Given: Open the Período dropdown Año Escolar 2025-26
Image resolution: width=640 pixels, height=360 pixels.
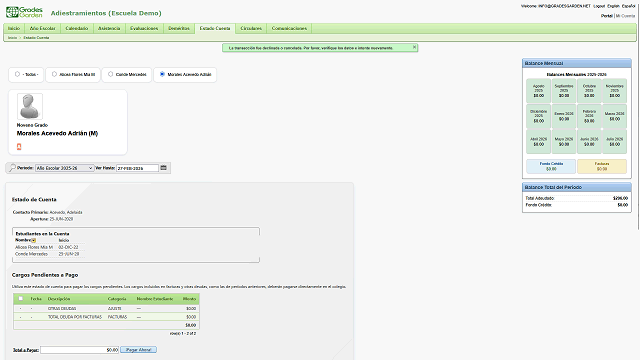Looking at the screenshot, I should click(x=64, y=168).
